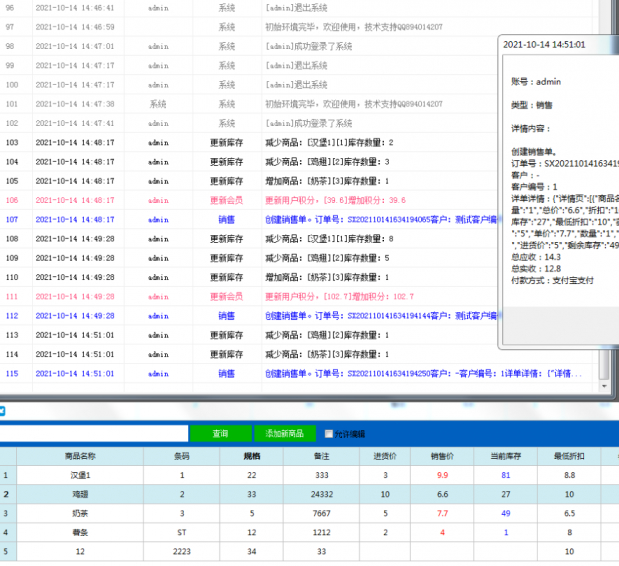Screen dimensions: 619x566
Task: Select the red 7.7 sale price cell
Action: pyautogui.click(x=442, y=513)
